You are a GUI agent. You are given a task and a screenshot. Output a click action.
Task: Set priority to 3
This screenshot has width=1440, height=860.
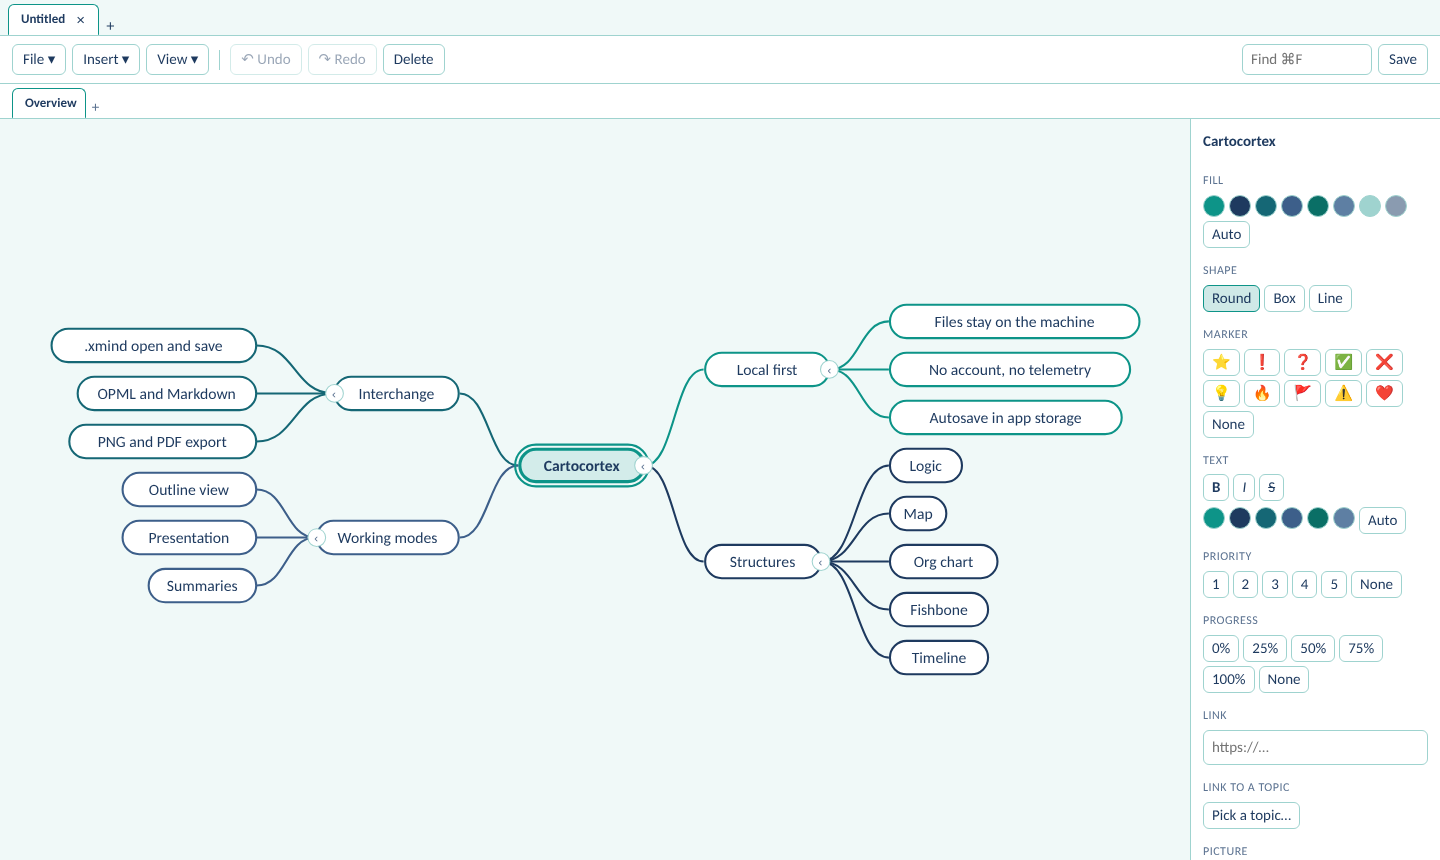pos(1274,584)
